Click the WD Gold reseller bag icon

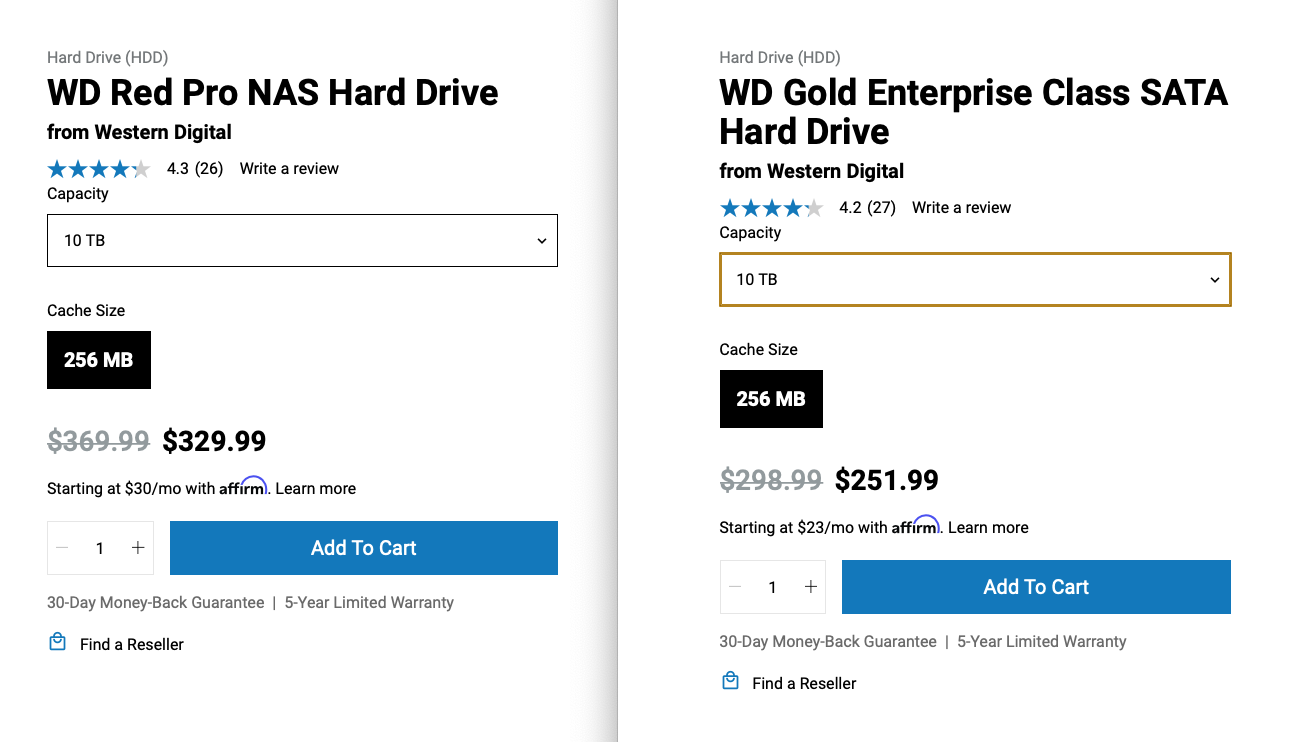[x=730, y=681]
